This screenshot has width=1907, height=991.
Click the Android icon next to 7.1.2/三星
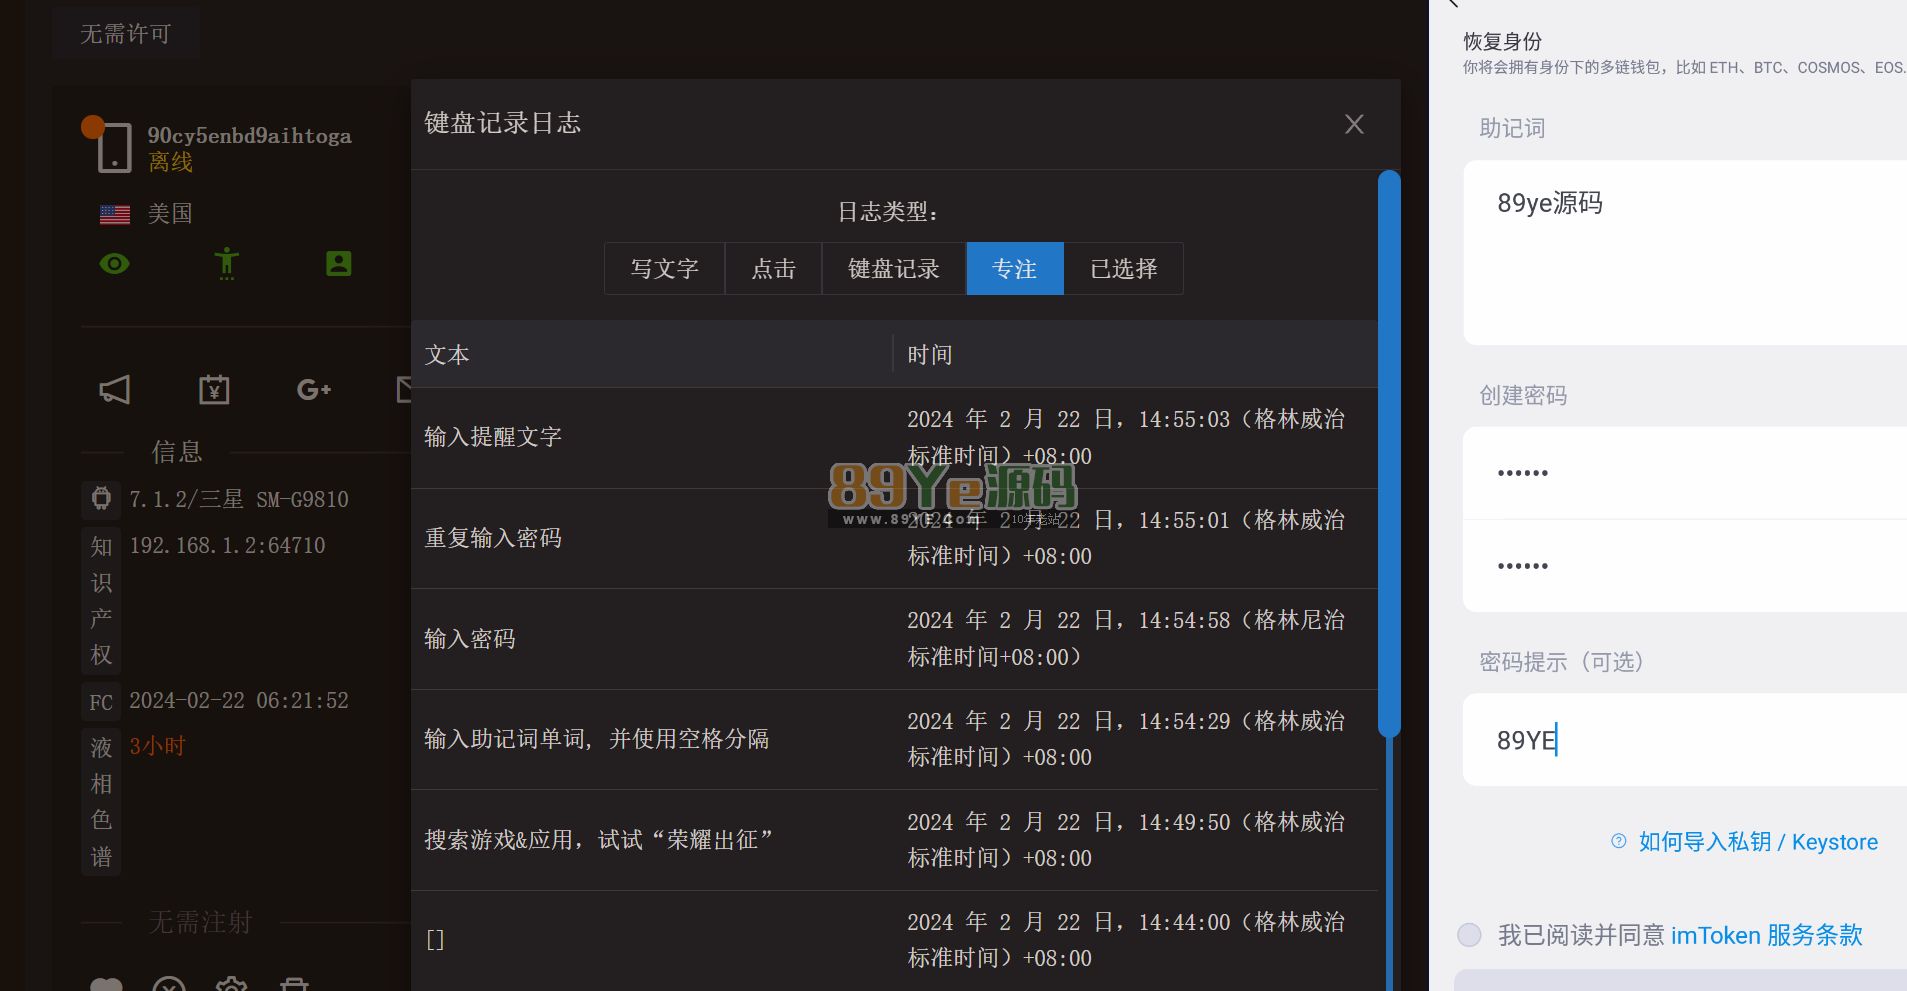101,498
